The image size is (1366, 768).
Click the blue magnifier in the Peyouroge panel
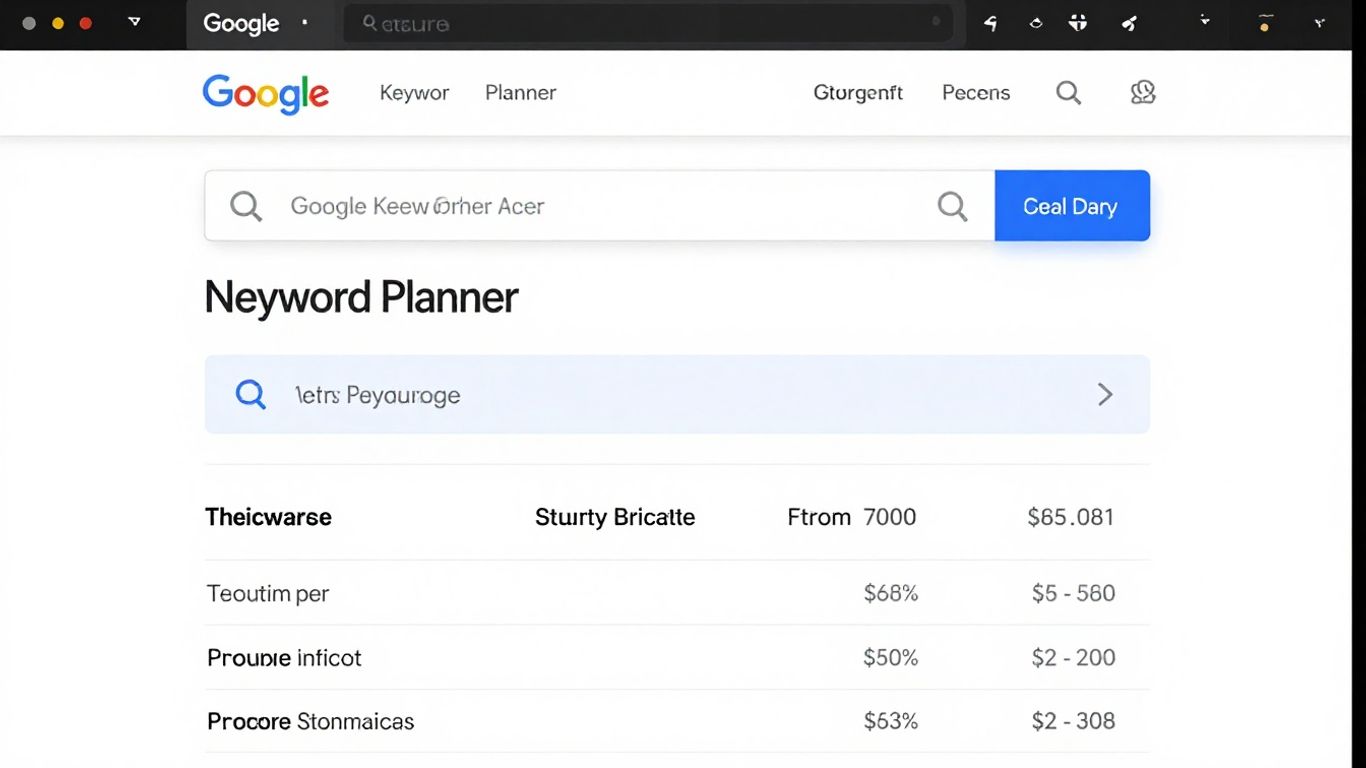(251, 394)
